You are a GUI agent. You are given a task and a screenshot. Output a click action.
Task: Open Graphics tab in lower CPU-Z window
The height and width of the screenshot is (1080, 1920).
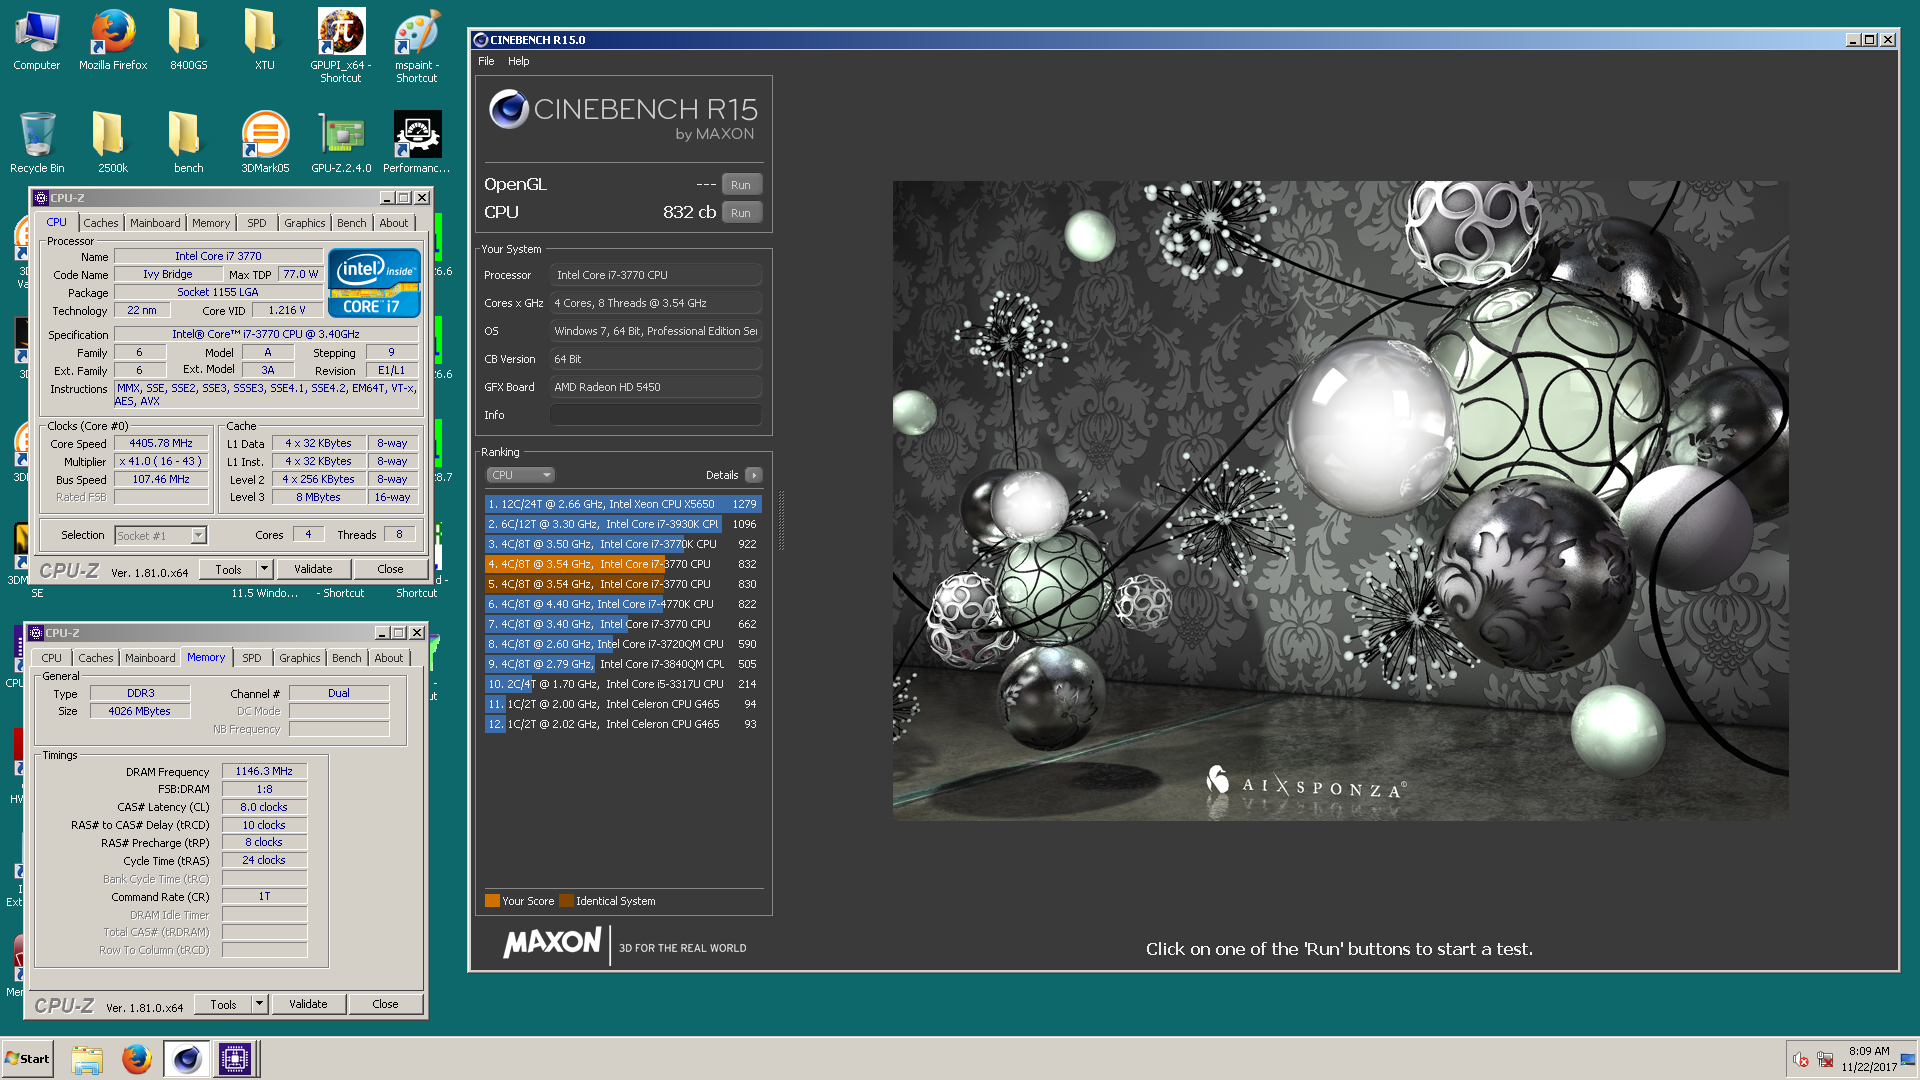click(299, 658)
